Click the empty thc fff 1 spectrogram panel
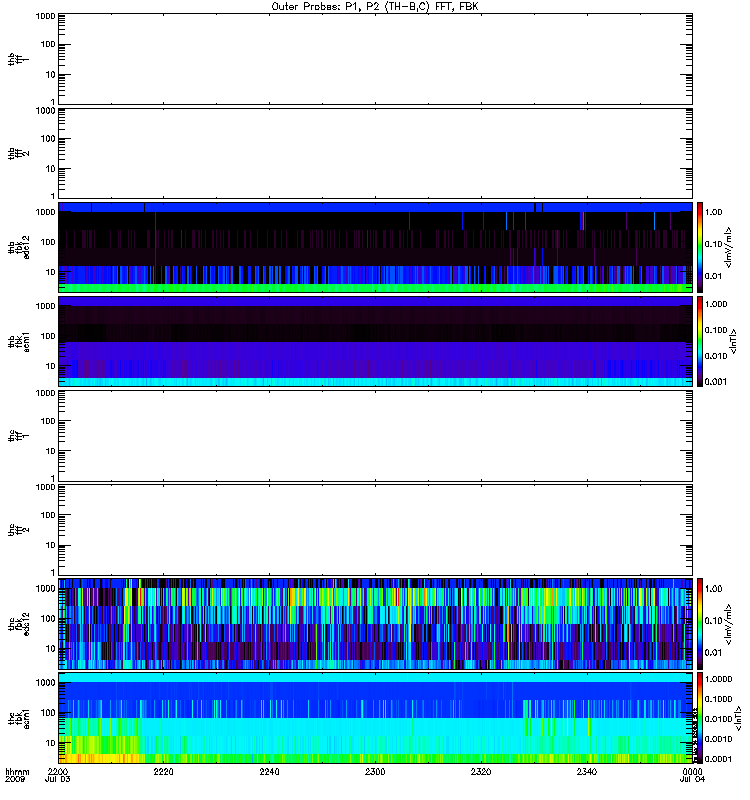The width and height of the screenshot is (750, 800). point(376,436)
